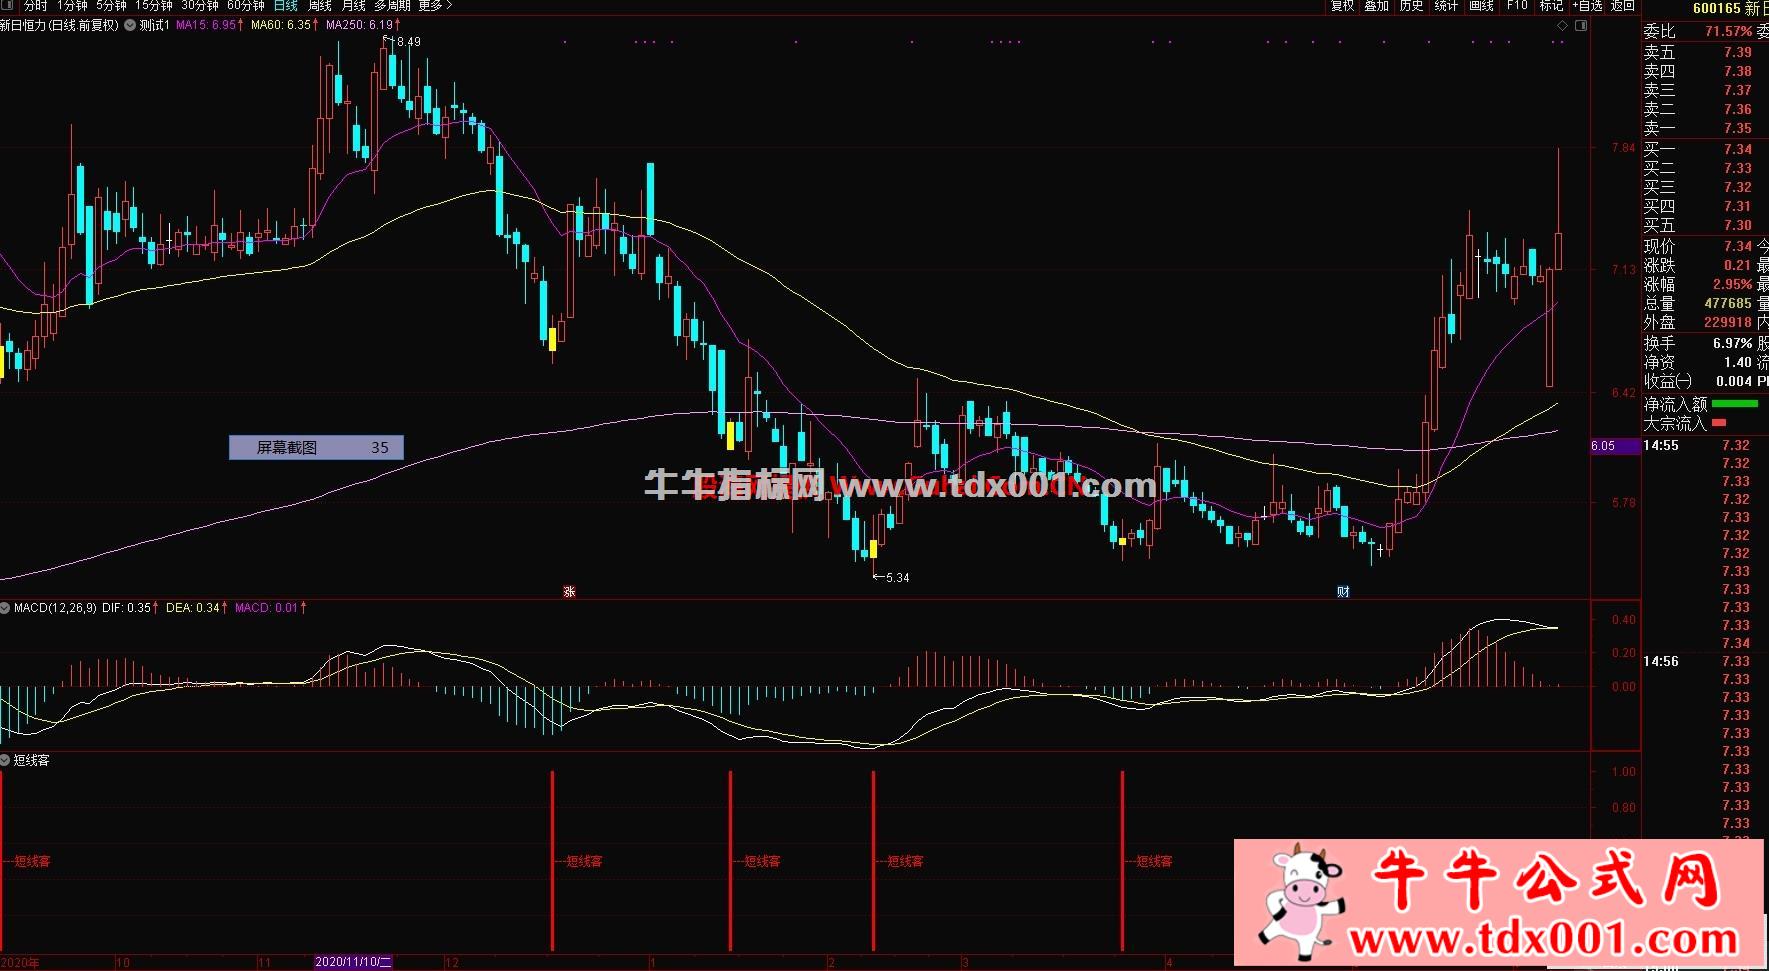Click the 涨 event marker on the chart
1769x971 pixels.
click(x=570, y=592)
